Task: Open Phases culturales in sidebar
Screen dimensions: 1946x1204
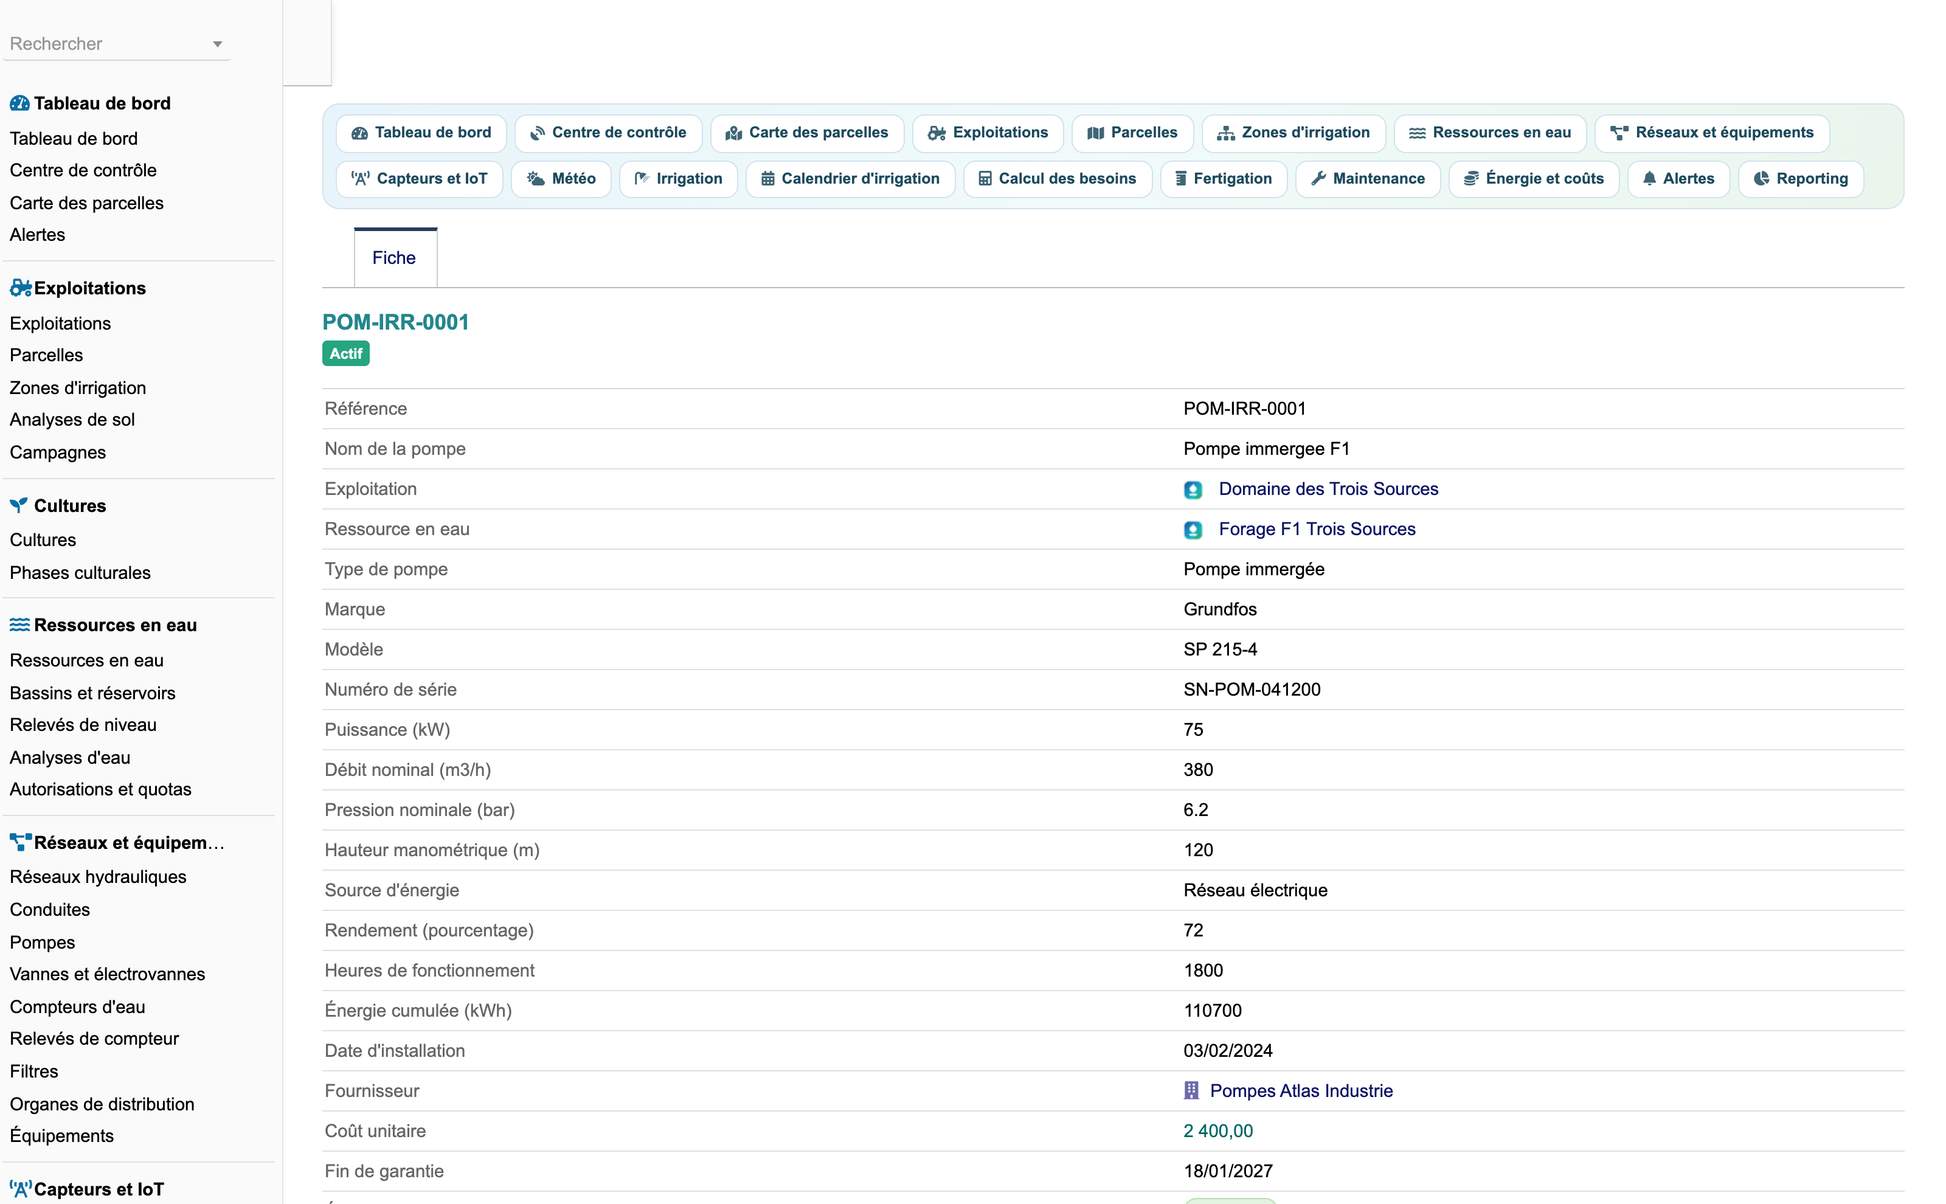Action: click(x=80, y=573)
